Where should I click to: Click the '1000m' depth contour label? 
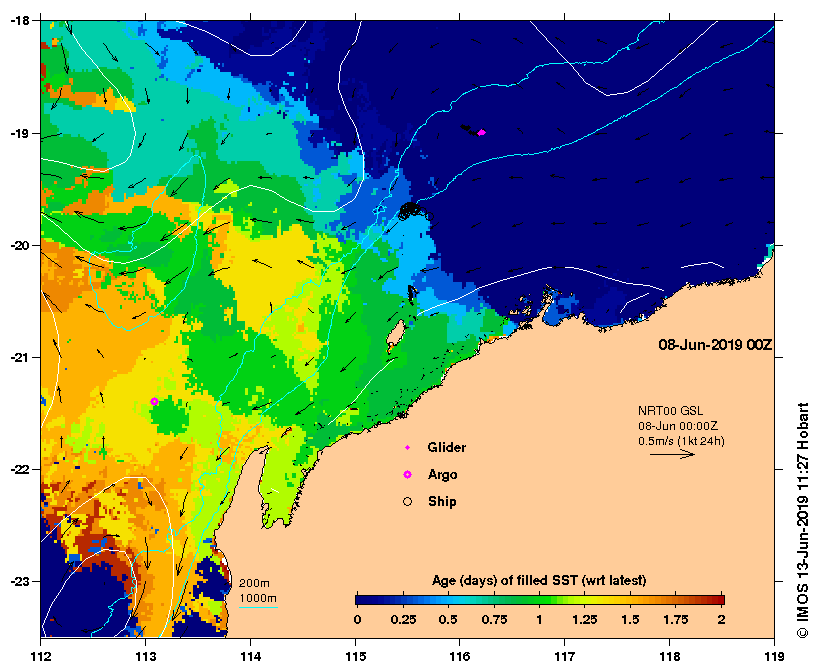(258, 598)
